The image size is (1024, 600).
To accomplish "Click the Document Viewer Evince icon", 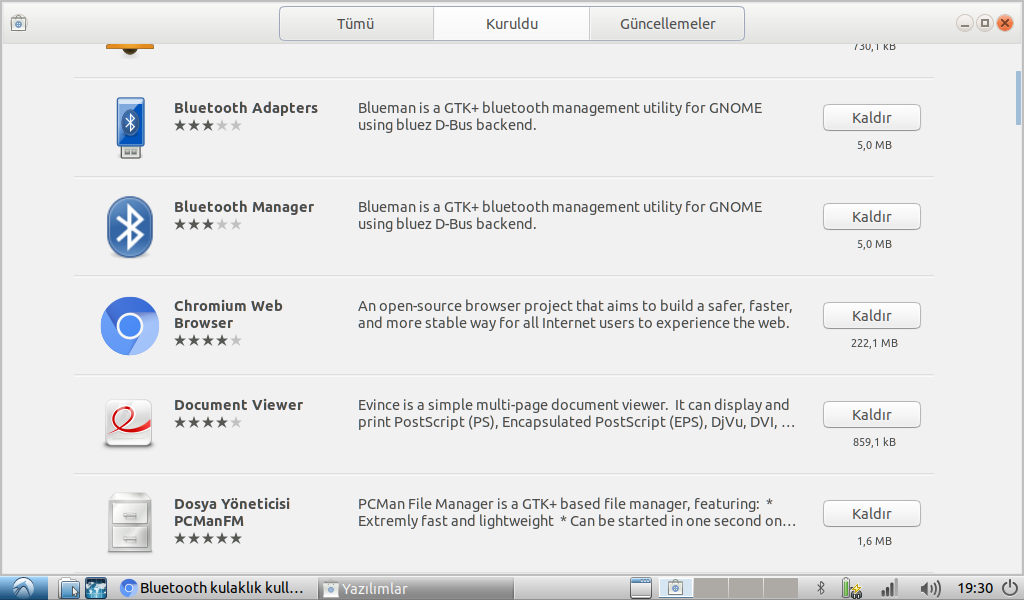I will coord(129,424).
